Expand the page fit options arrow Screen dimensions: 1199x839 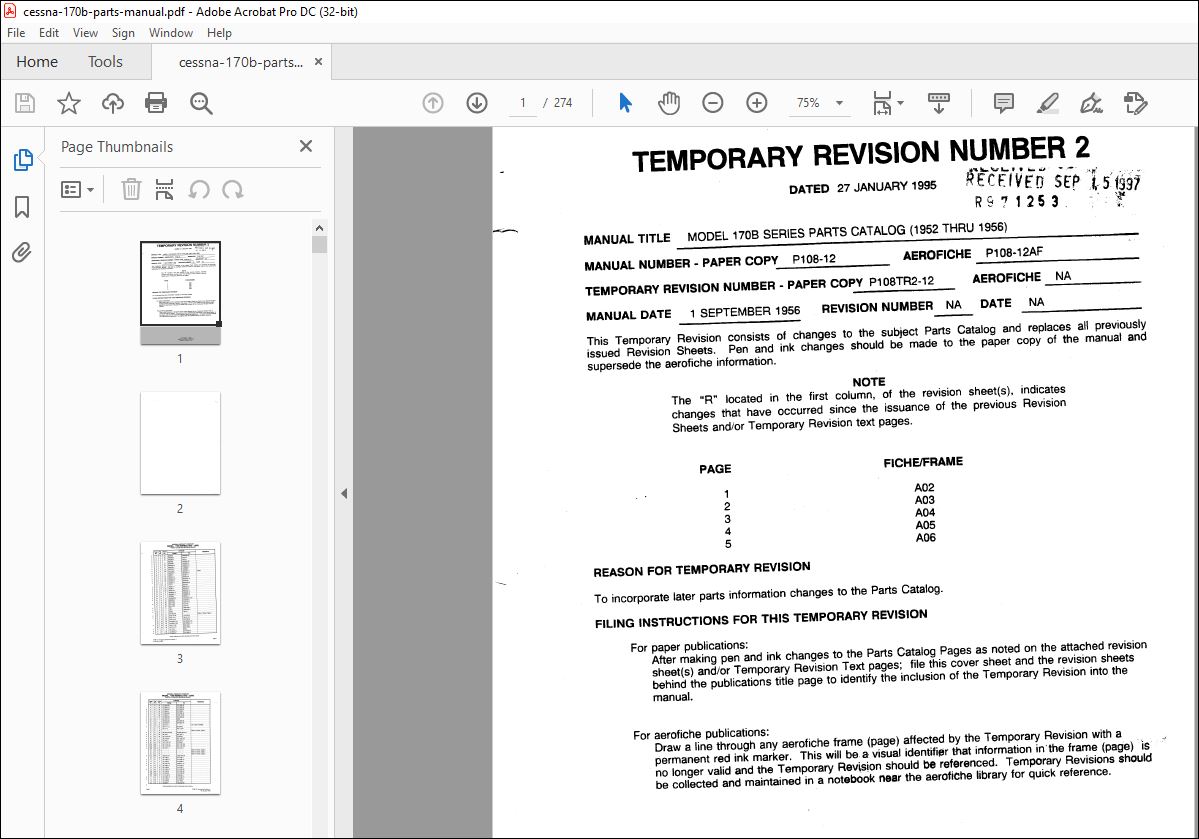[901, 102]
